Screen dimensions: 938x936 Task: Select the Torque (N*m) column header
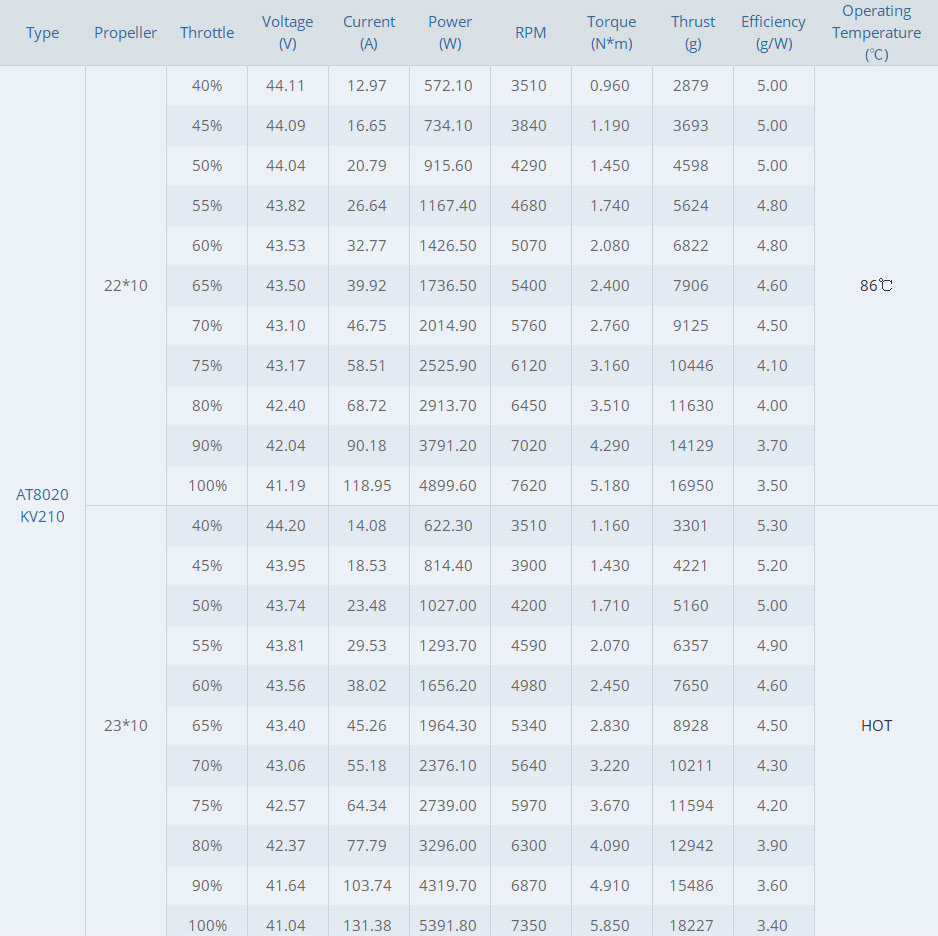[x=611, y=33]
